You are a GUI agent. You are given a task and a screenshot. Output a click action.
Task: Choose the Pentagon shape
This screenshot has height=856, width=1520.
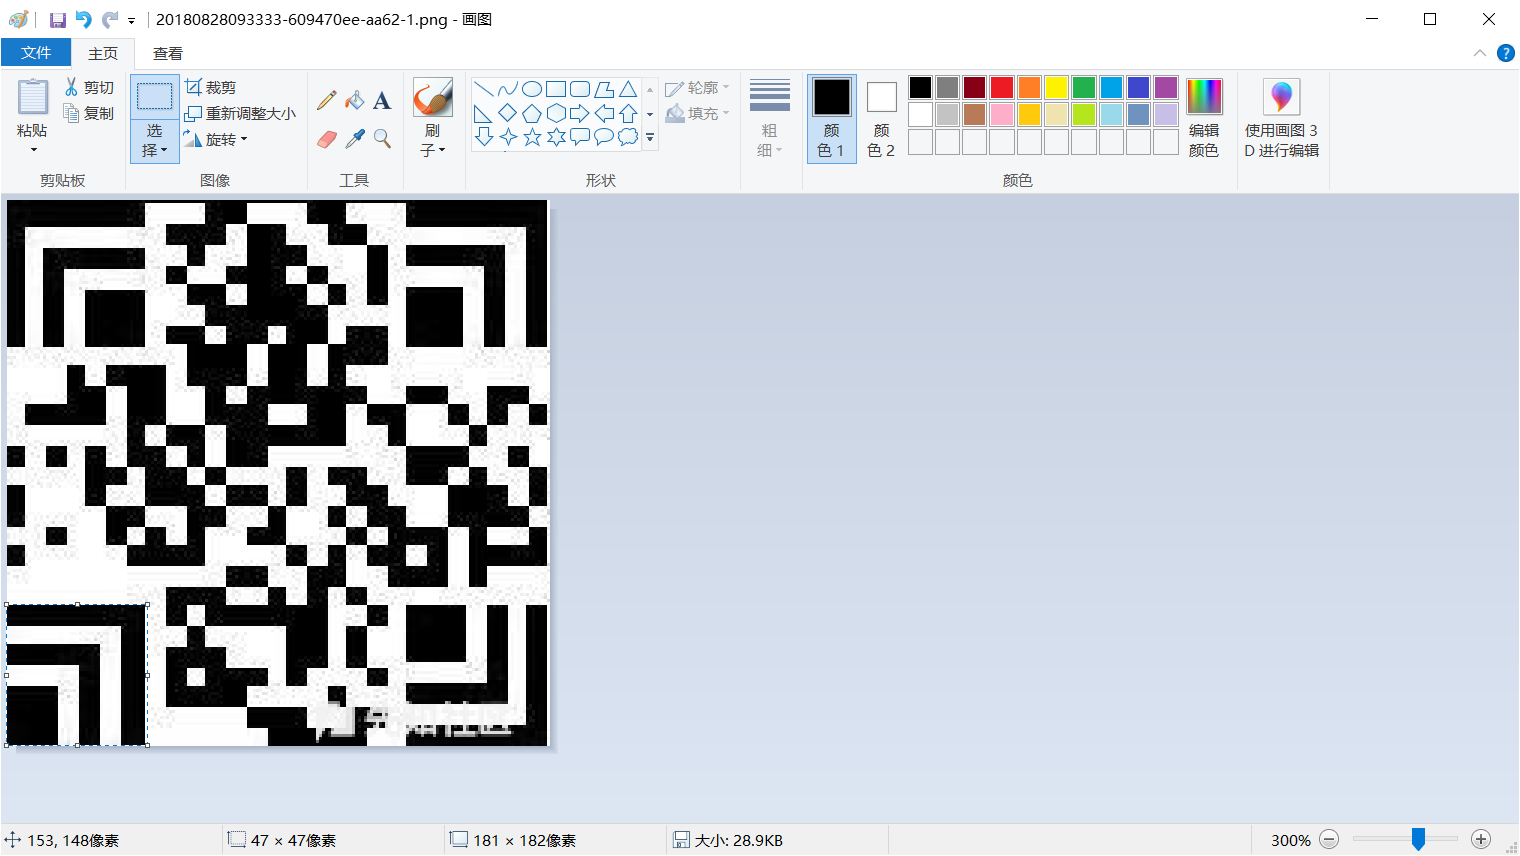(x=532, y=113)
